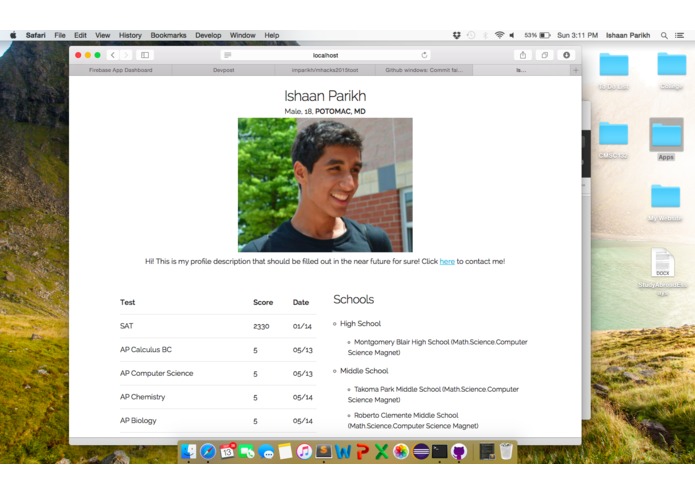695x494 pixels.
Task: Click the battery status indicator
Action: coord(537,35)
